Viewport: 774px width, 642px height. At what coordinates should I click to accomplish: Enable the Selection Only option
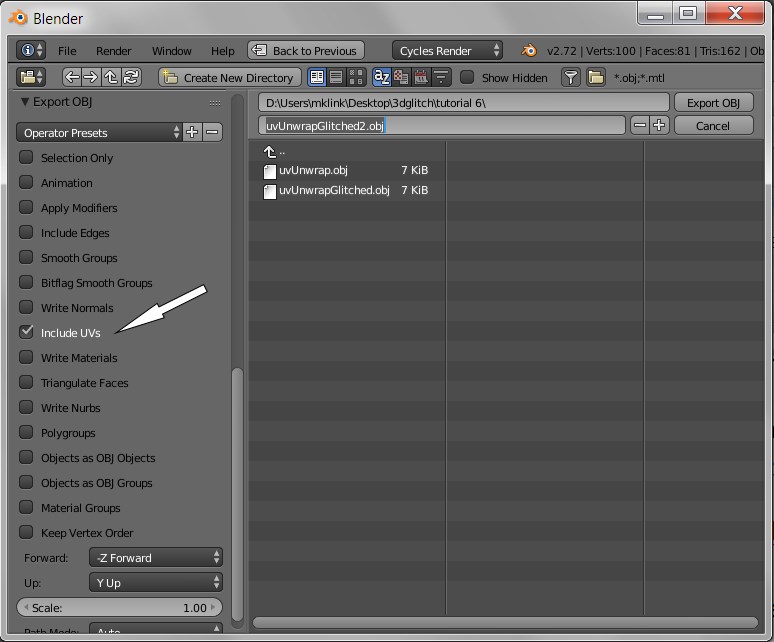coord(27,157)
